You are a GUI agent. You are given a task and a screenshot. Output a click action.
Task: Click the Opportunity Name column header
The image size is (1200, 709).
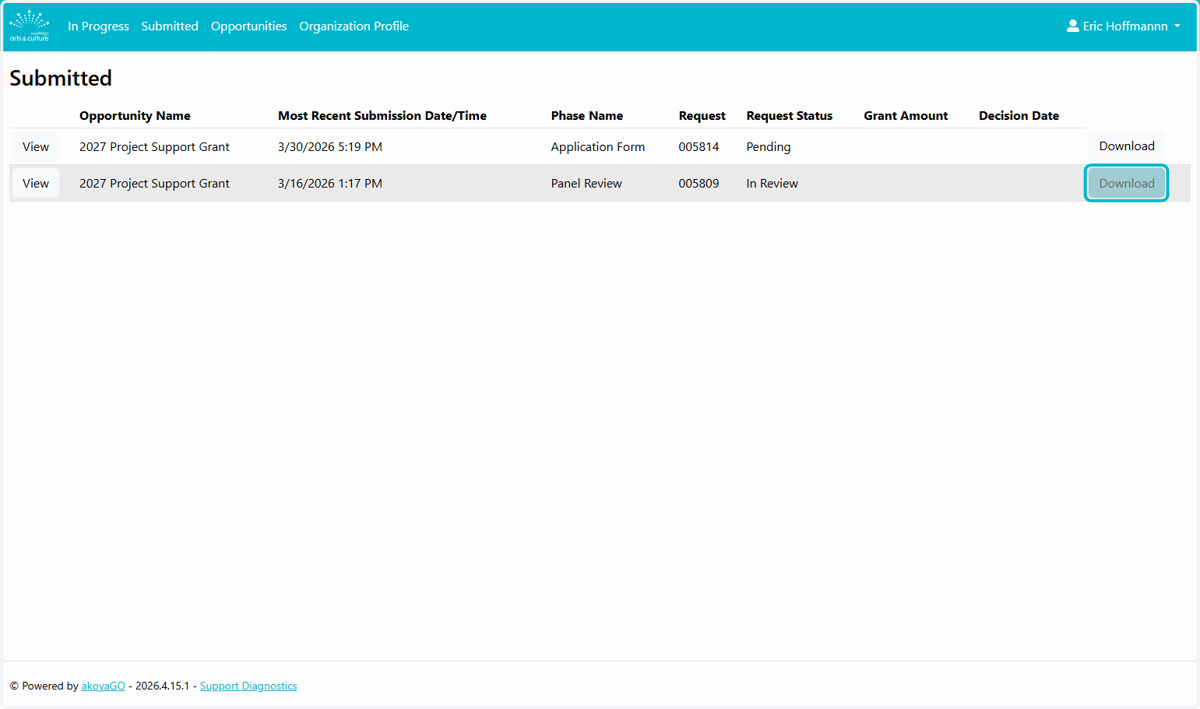[x=135, y=116]
